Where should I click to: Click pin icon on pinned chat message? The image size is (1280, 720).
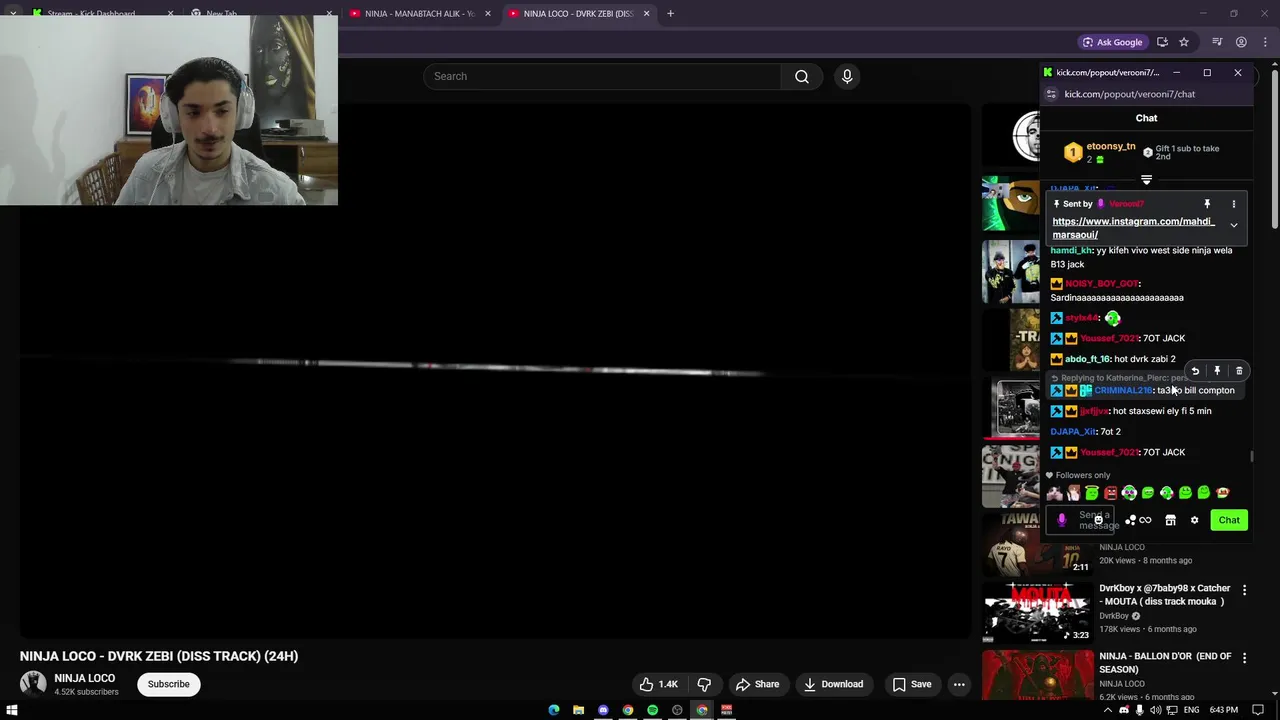click(x=1207, y=204)
